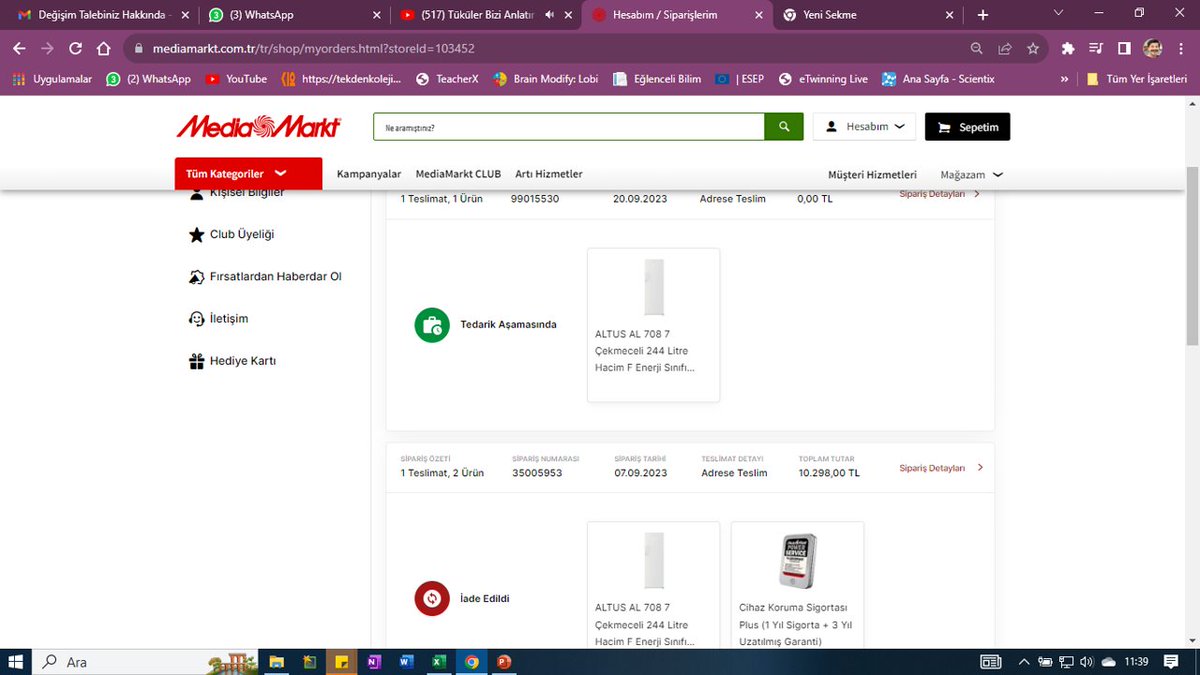Viewport: 1200px width, 675px height.
Task: Click the Hediye Kartı gift icon
Action: (x=197, y=361)
